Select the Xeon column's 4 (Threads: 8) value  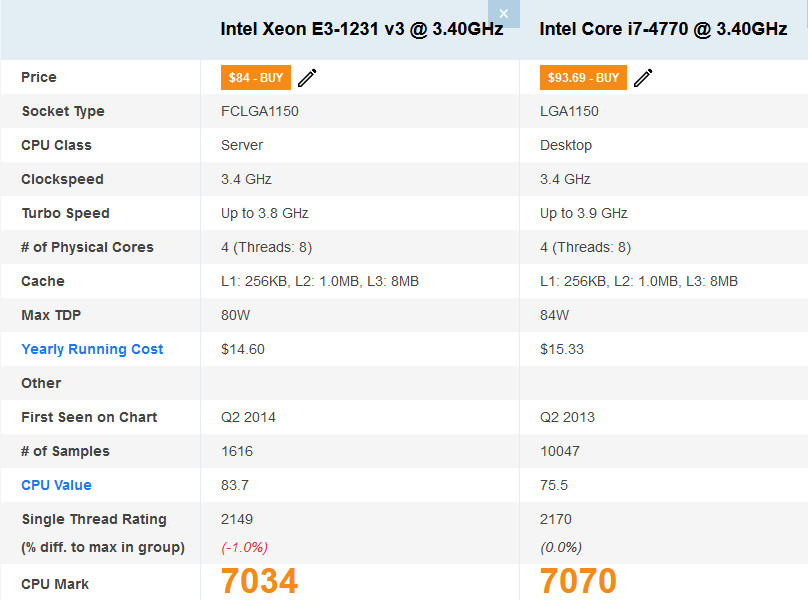[266, 247]
